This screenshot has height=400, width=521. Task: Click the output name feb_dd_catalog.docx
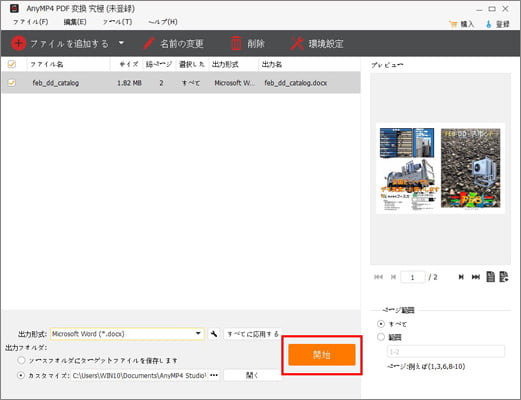coord(296,83)
